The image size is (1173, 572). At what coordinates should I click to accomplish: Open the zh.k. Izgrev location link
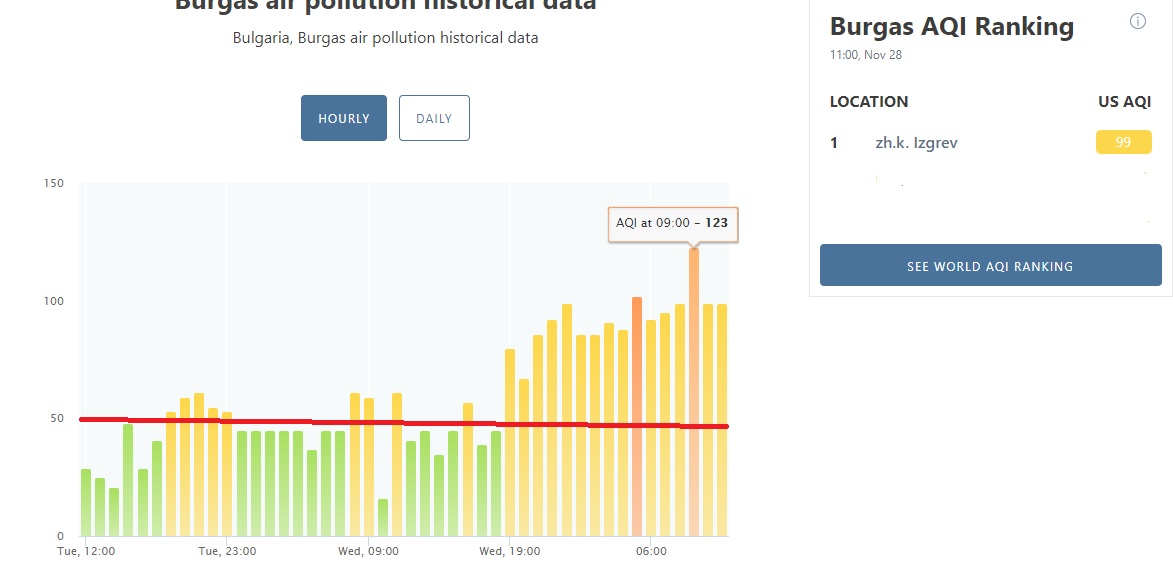[x=916, y=142]
